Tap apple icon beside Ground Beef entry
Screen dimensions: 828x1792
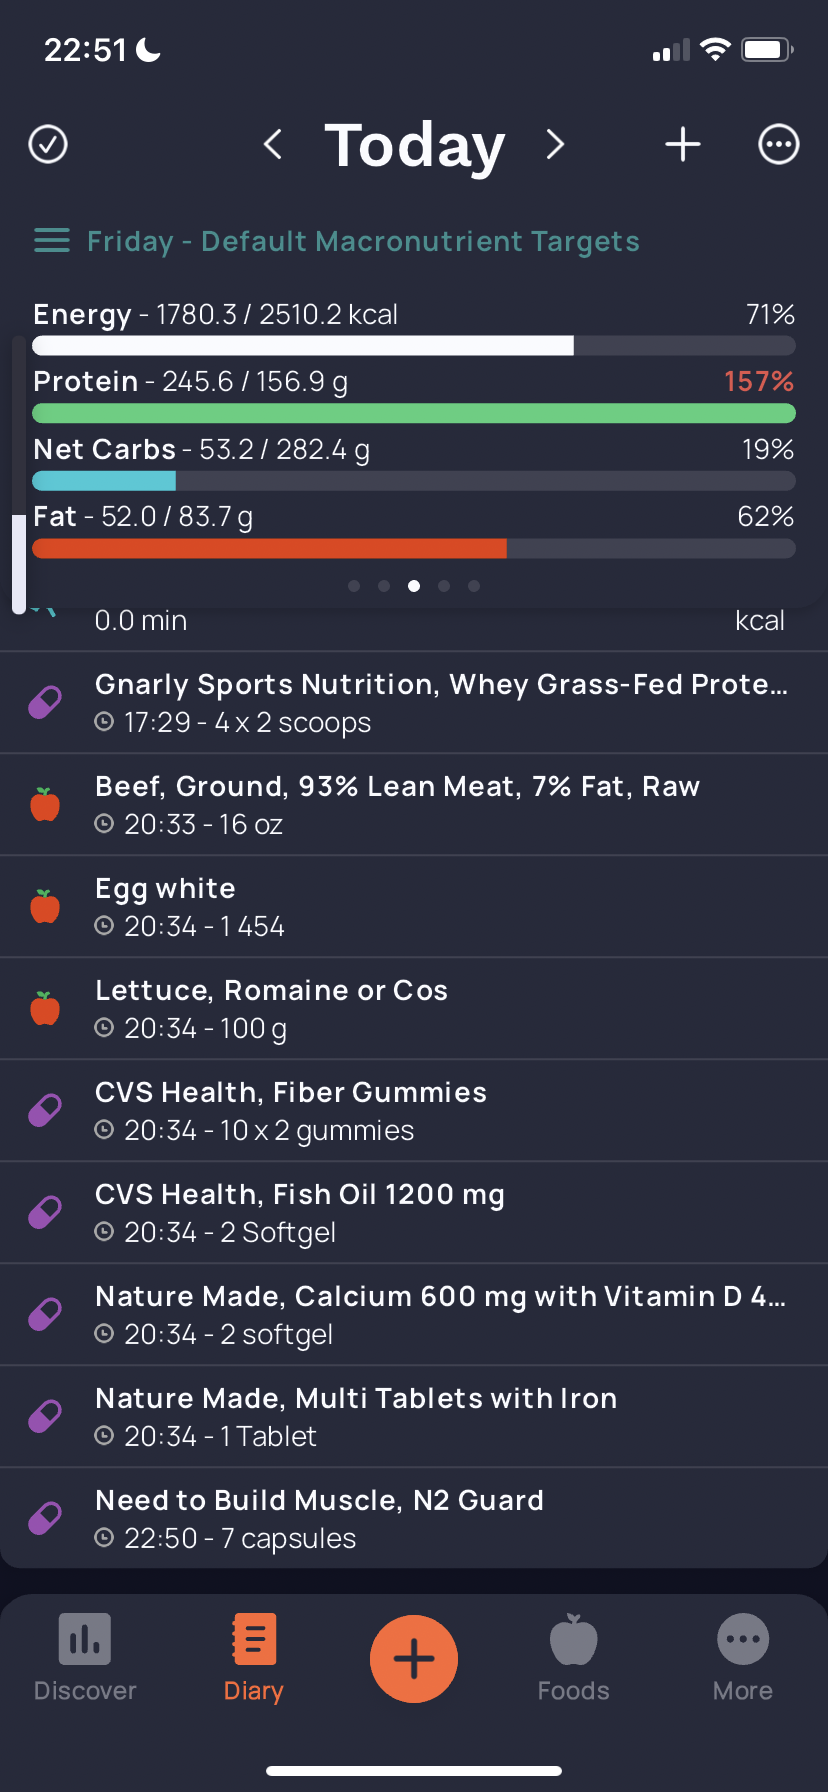coord(45,805)
